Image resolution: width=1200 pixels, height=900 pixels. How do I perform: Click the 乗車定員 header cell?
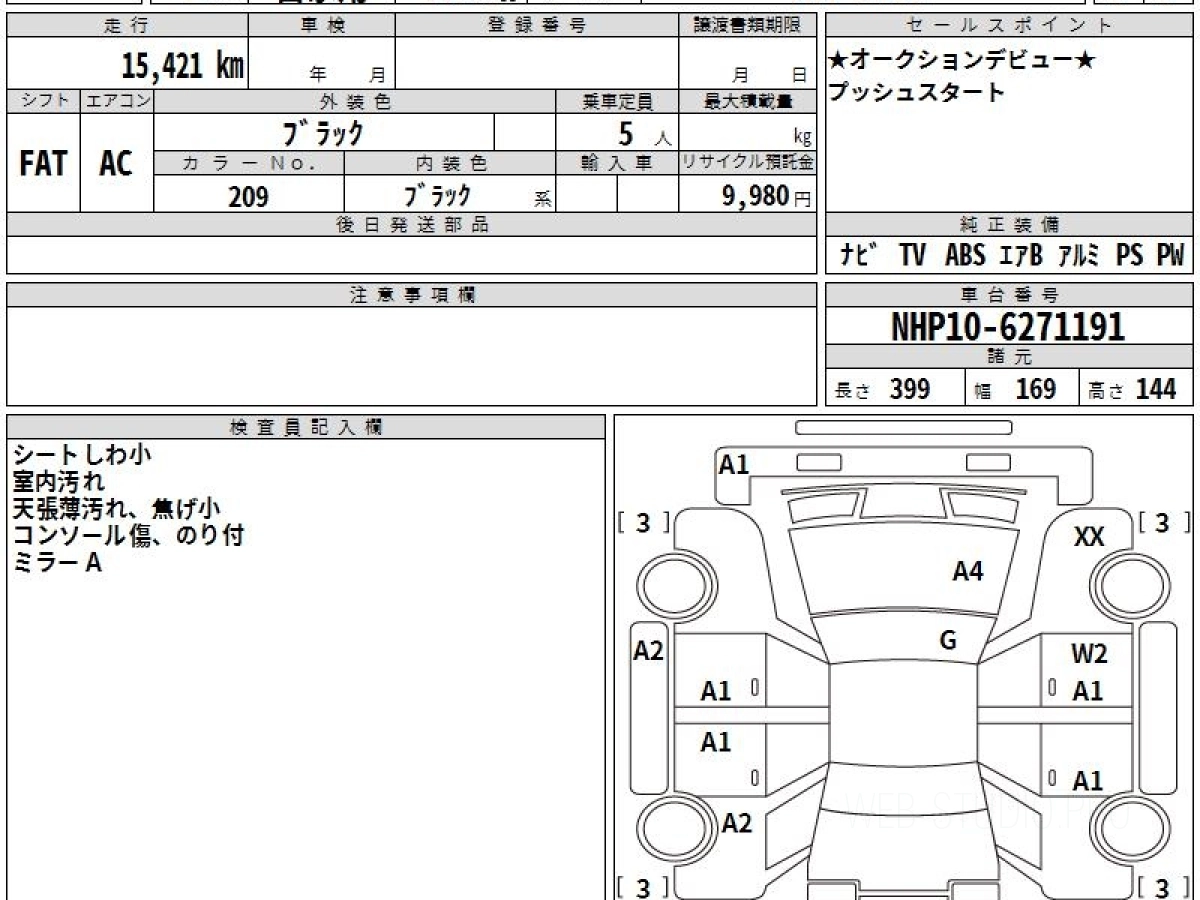(617, 101)
